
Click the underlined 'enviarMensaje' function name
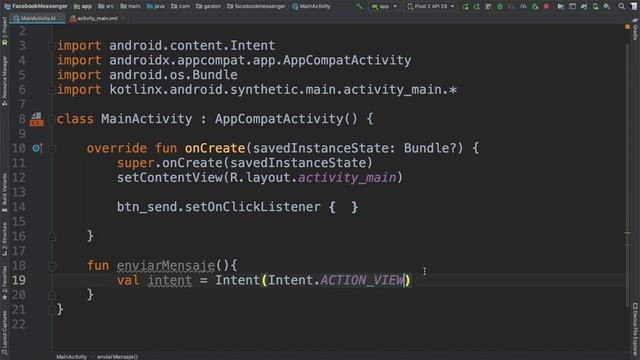(166, 266)
